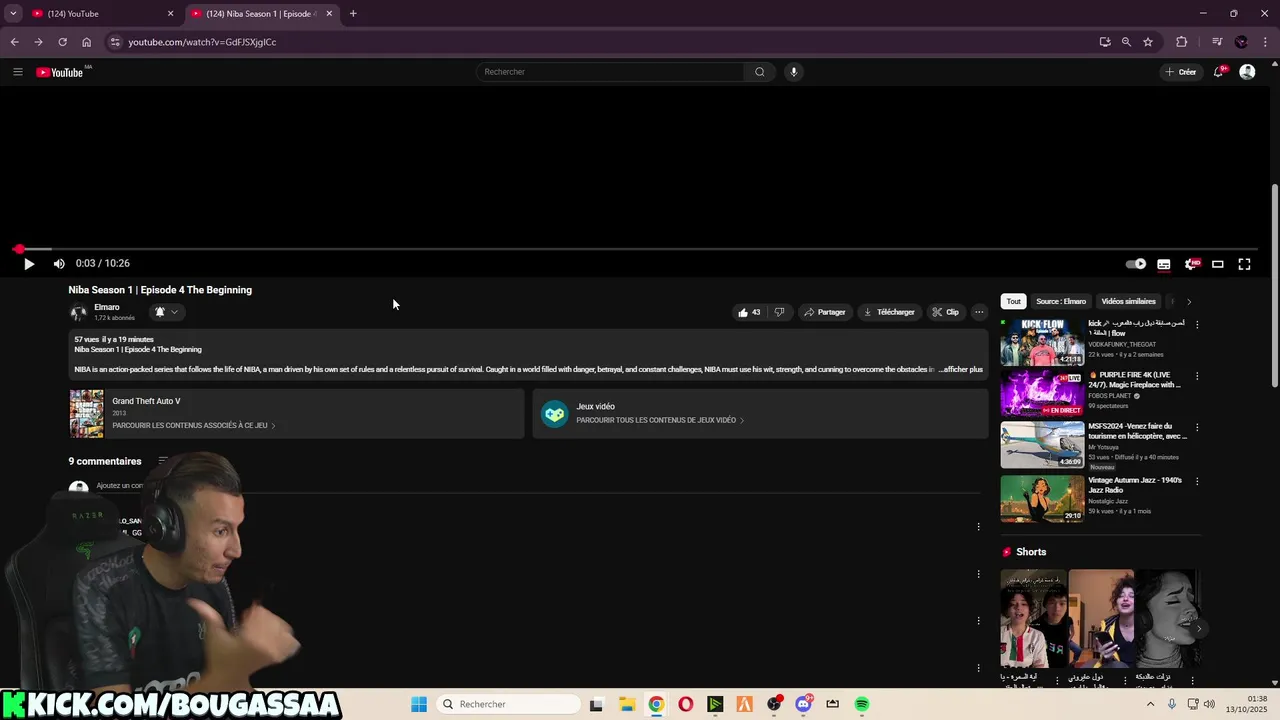Open MSFS2024 helicopter video thumbnail
Image resolution: width=1280 pixels, height=720 pixels.
click(x=1042, y=445)
